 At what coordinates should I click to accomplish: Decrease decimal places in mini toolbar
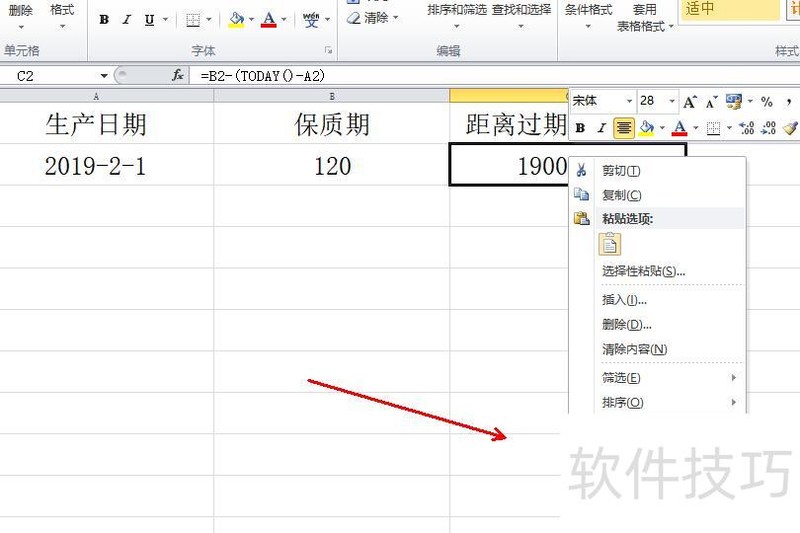pos(768,128)
